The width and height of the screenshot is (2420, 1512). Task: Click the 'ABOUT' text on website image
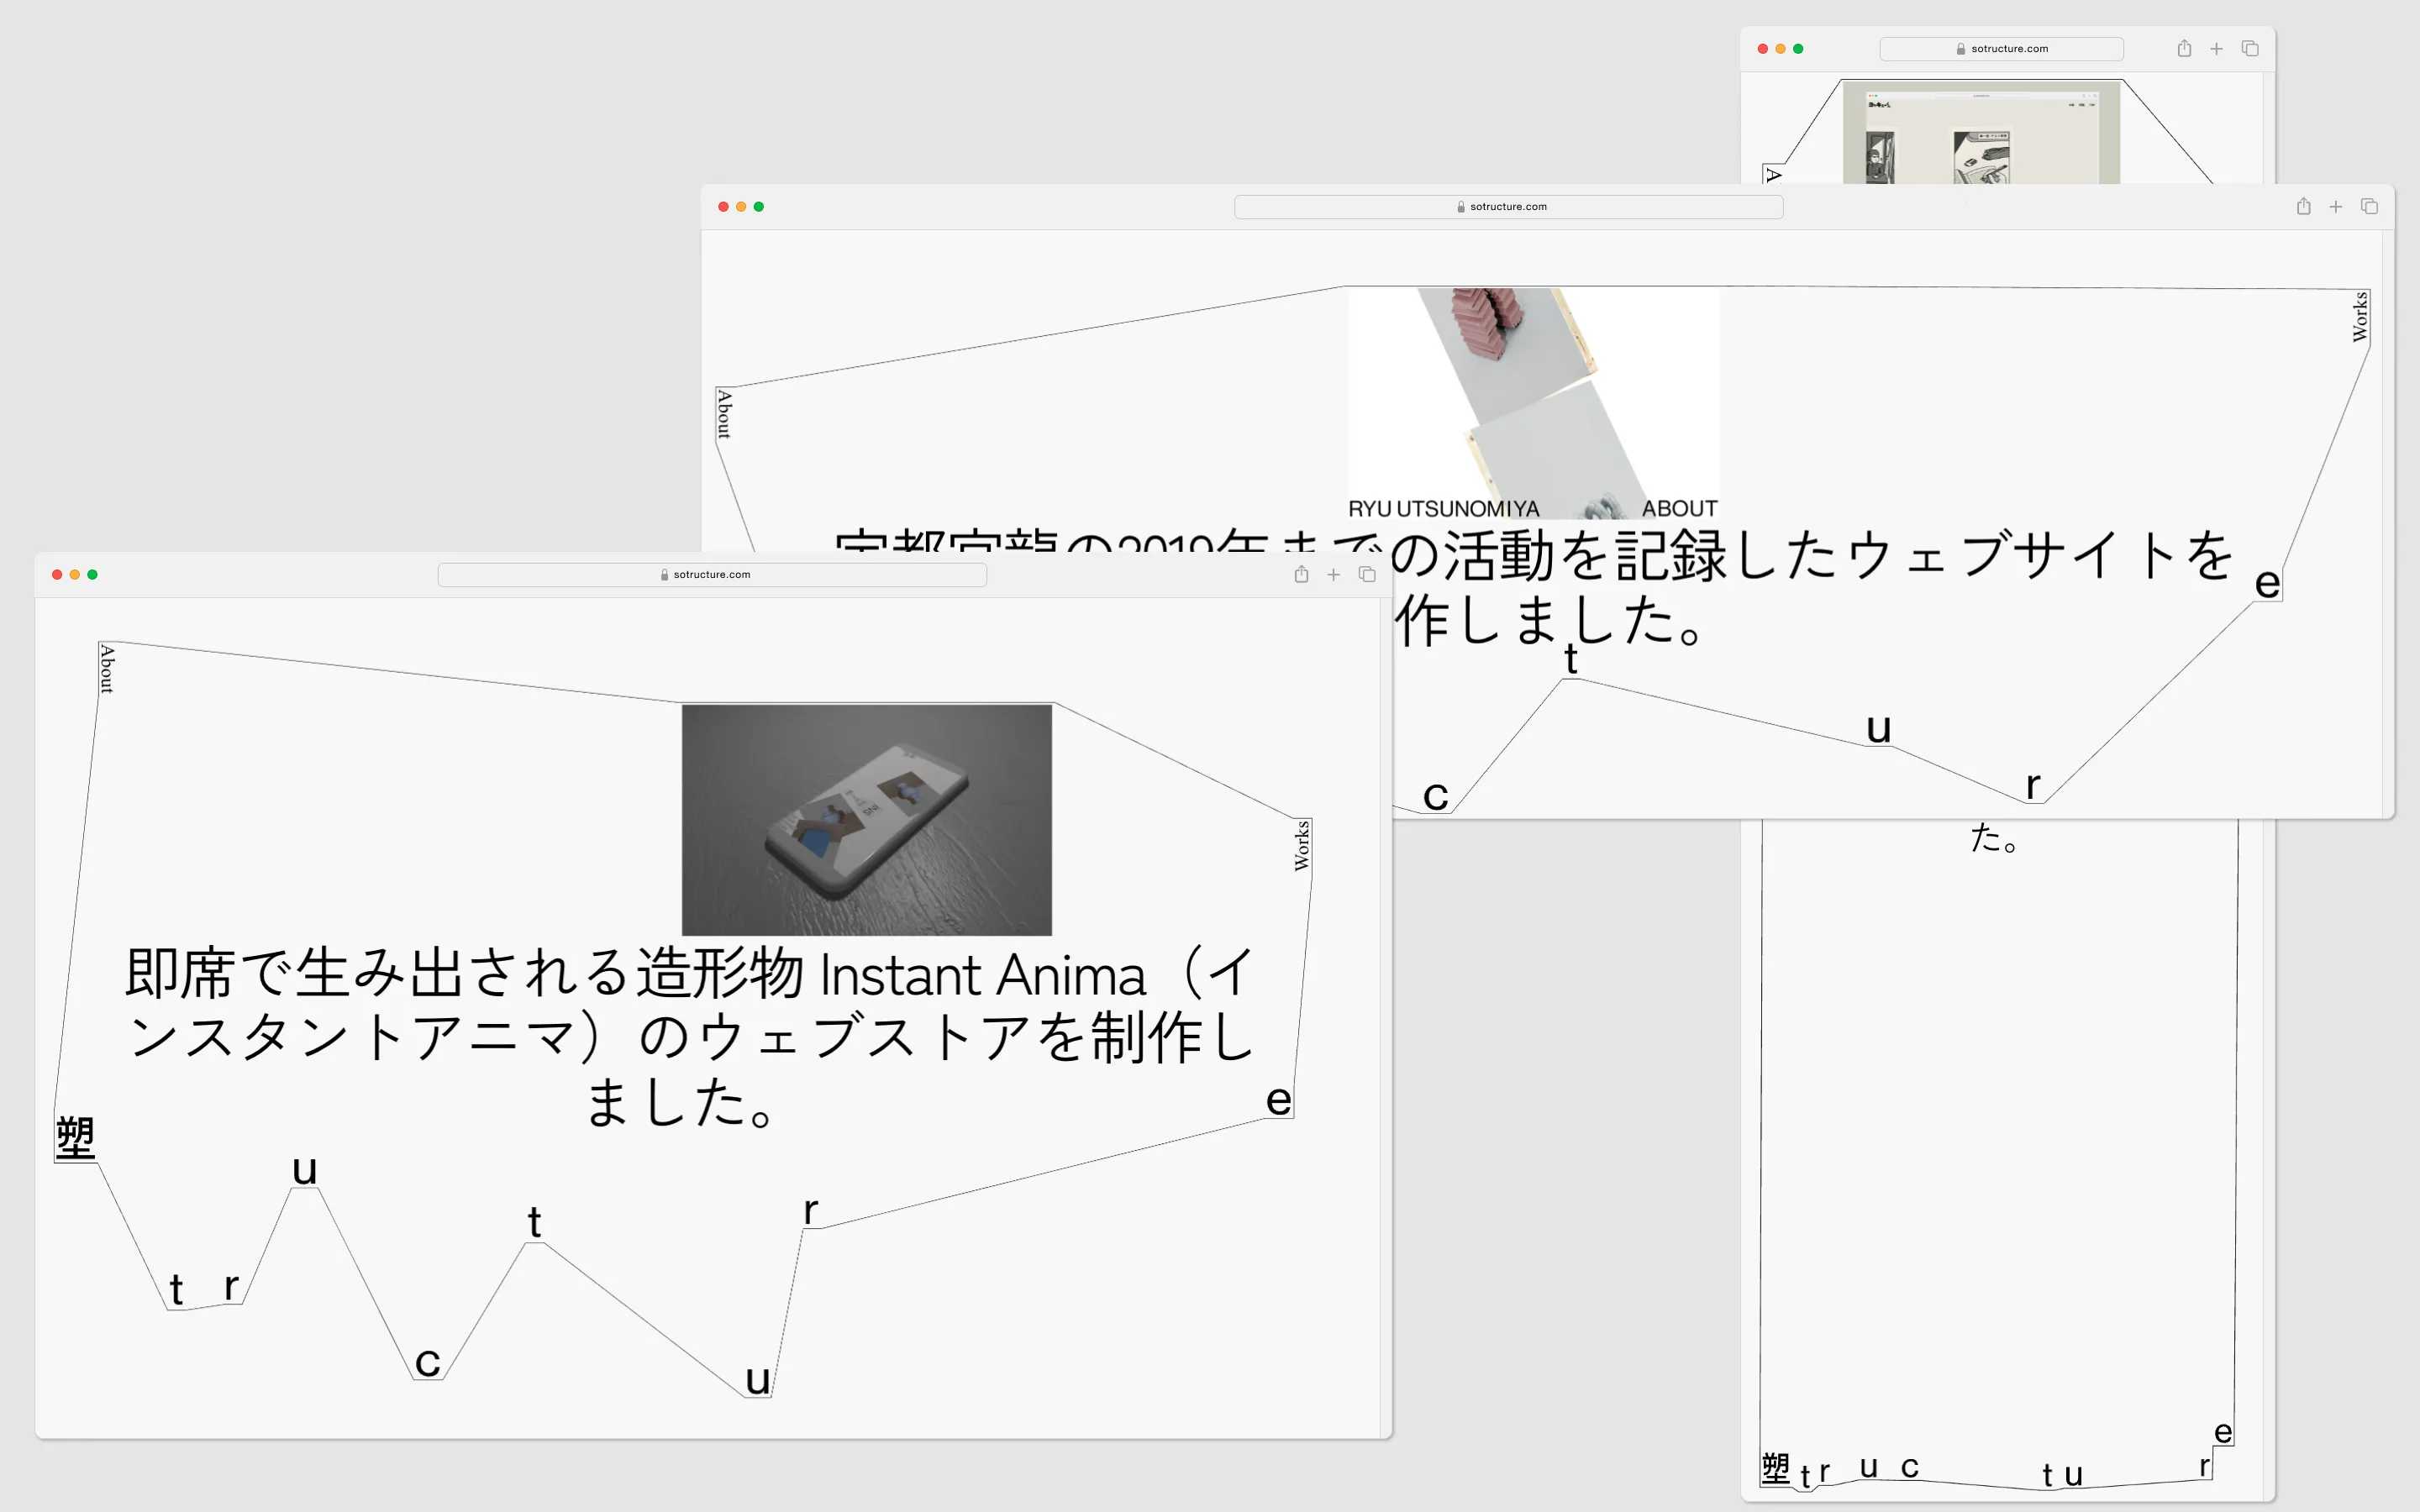click(x=1679, y=508)
